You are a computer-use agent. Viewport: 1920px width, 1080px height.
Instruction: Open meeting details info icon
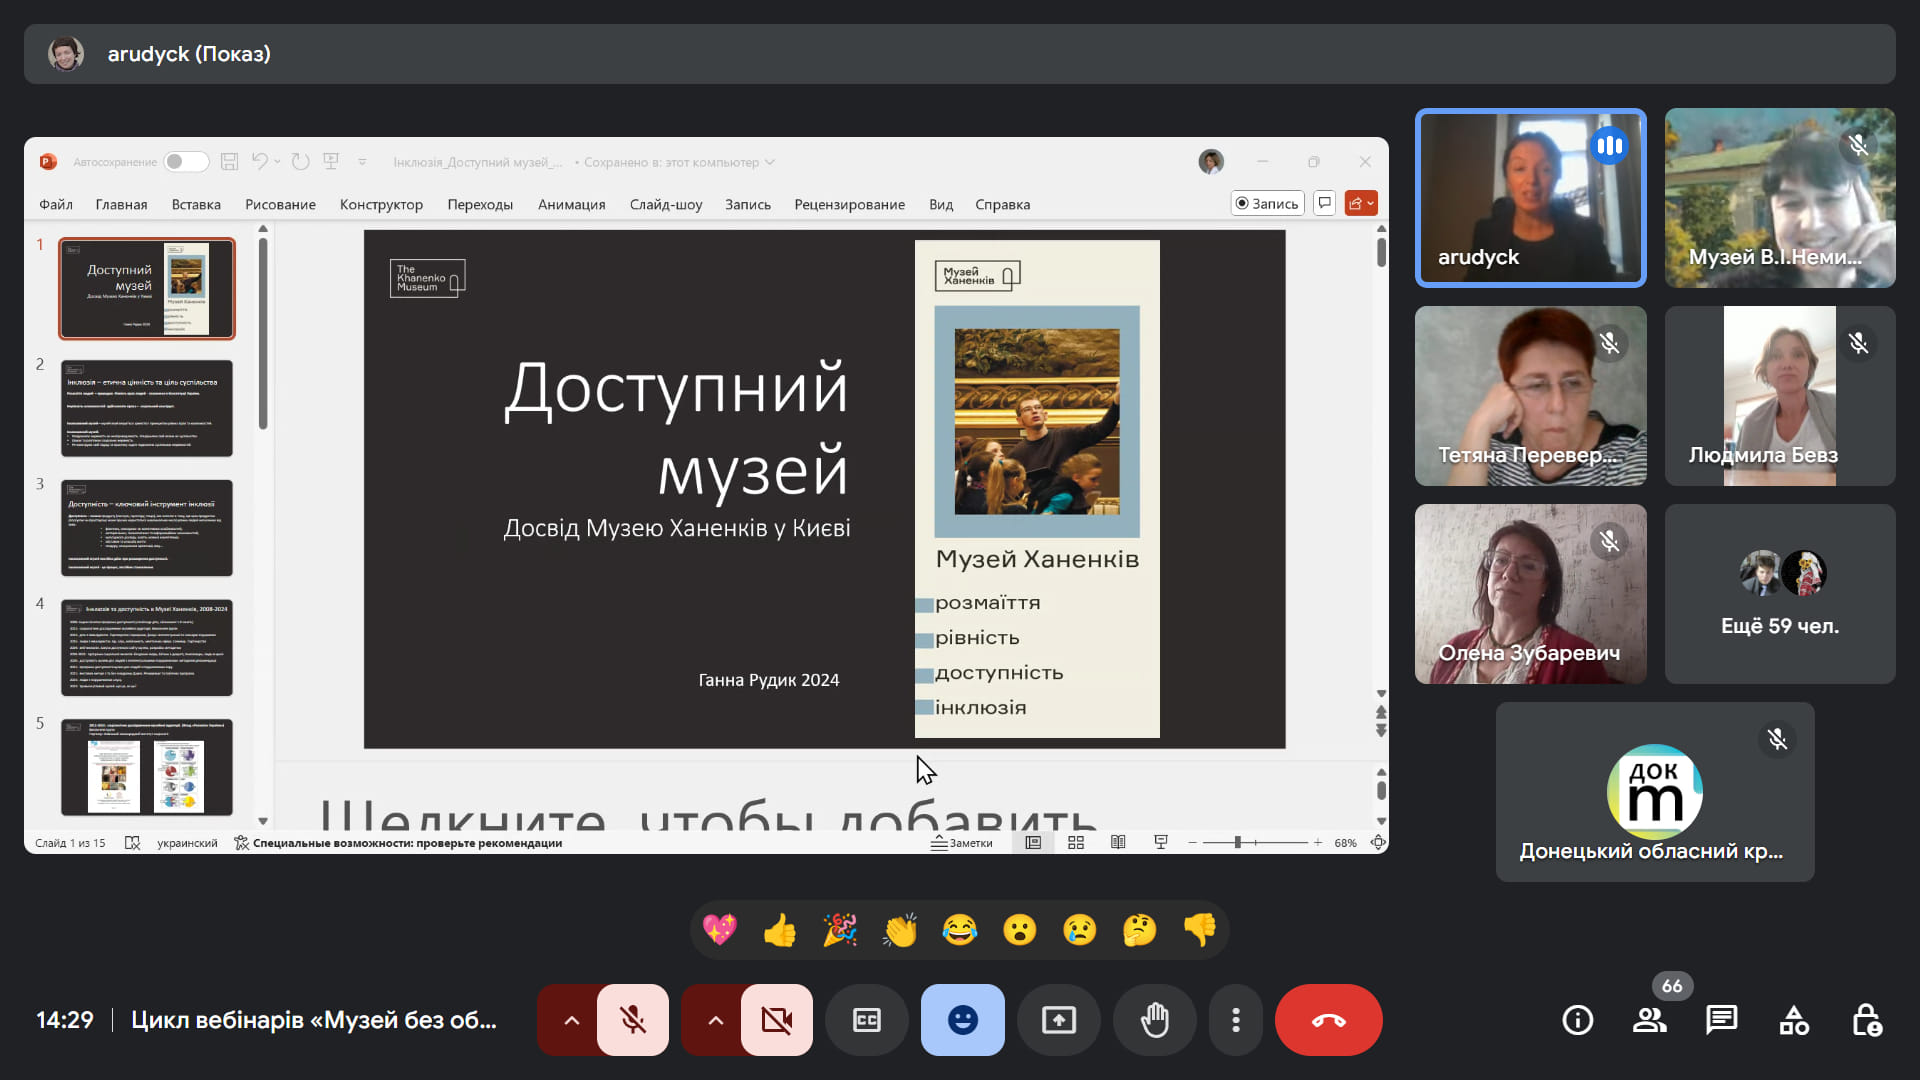pyautogui.click(x=1578, y=1020)
